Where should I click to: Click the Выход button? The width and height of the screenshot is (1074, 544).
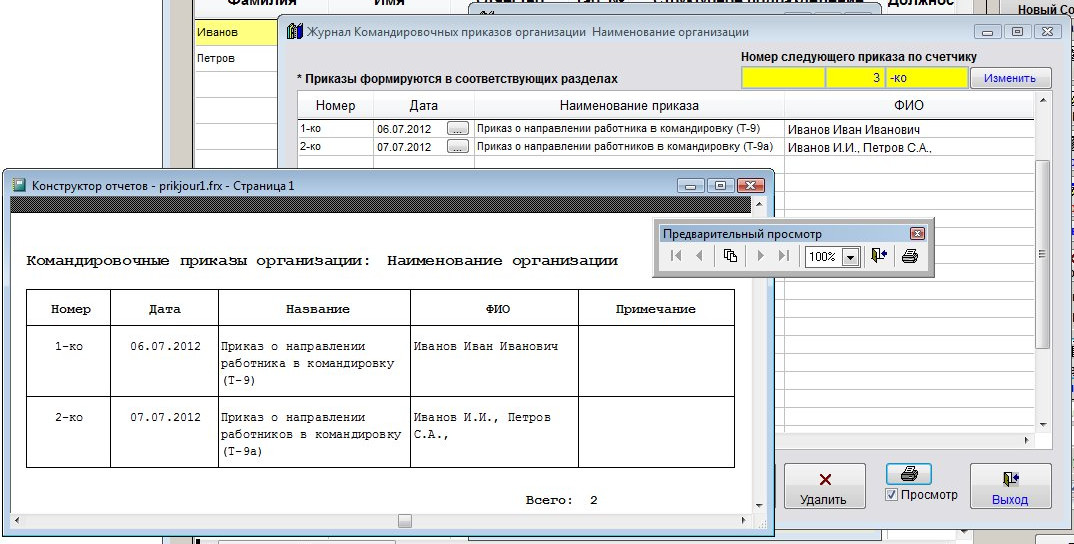[x=1009, y=487]
